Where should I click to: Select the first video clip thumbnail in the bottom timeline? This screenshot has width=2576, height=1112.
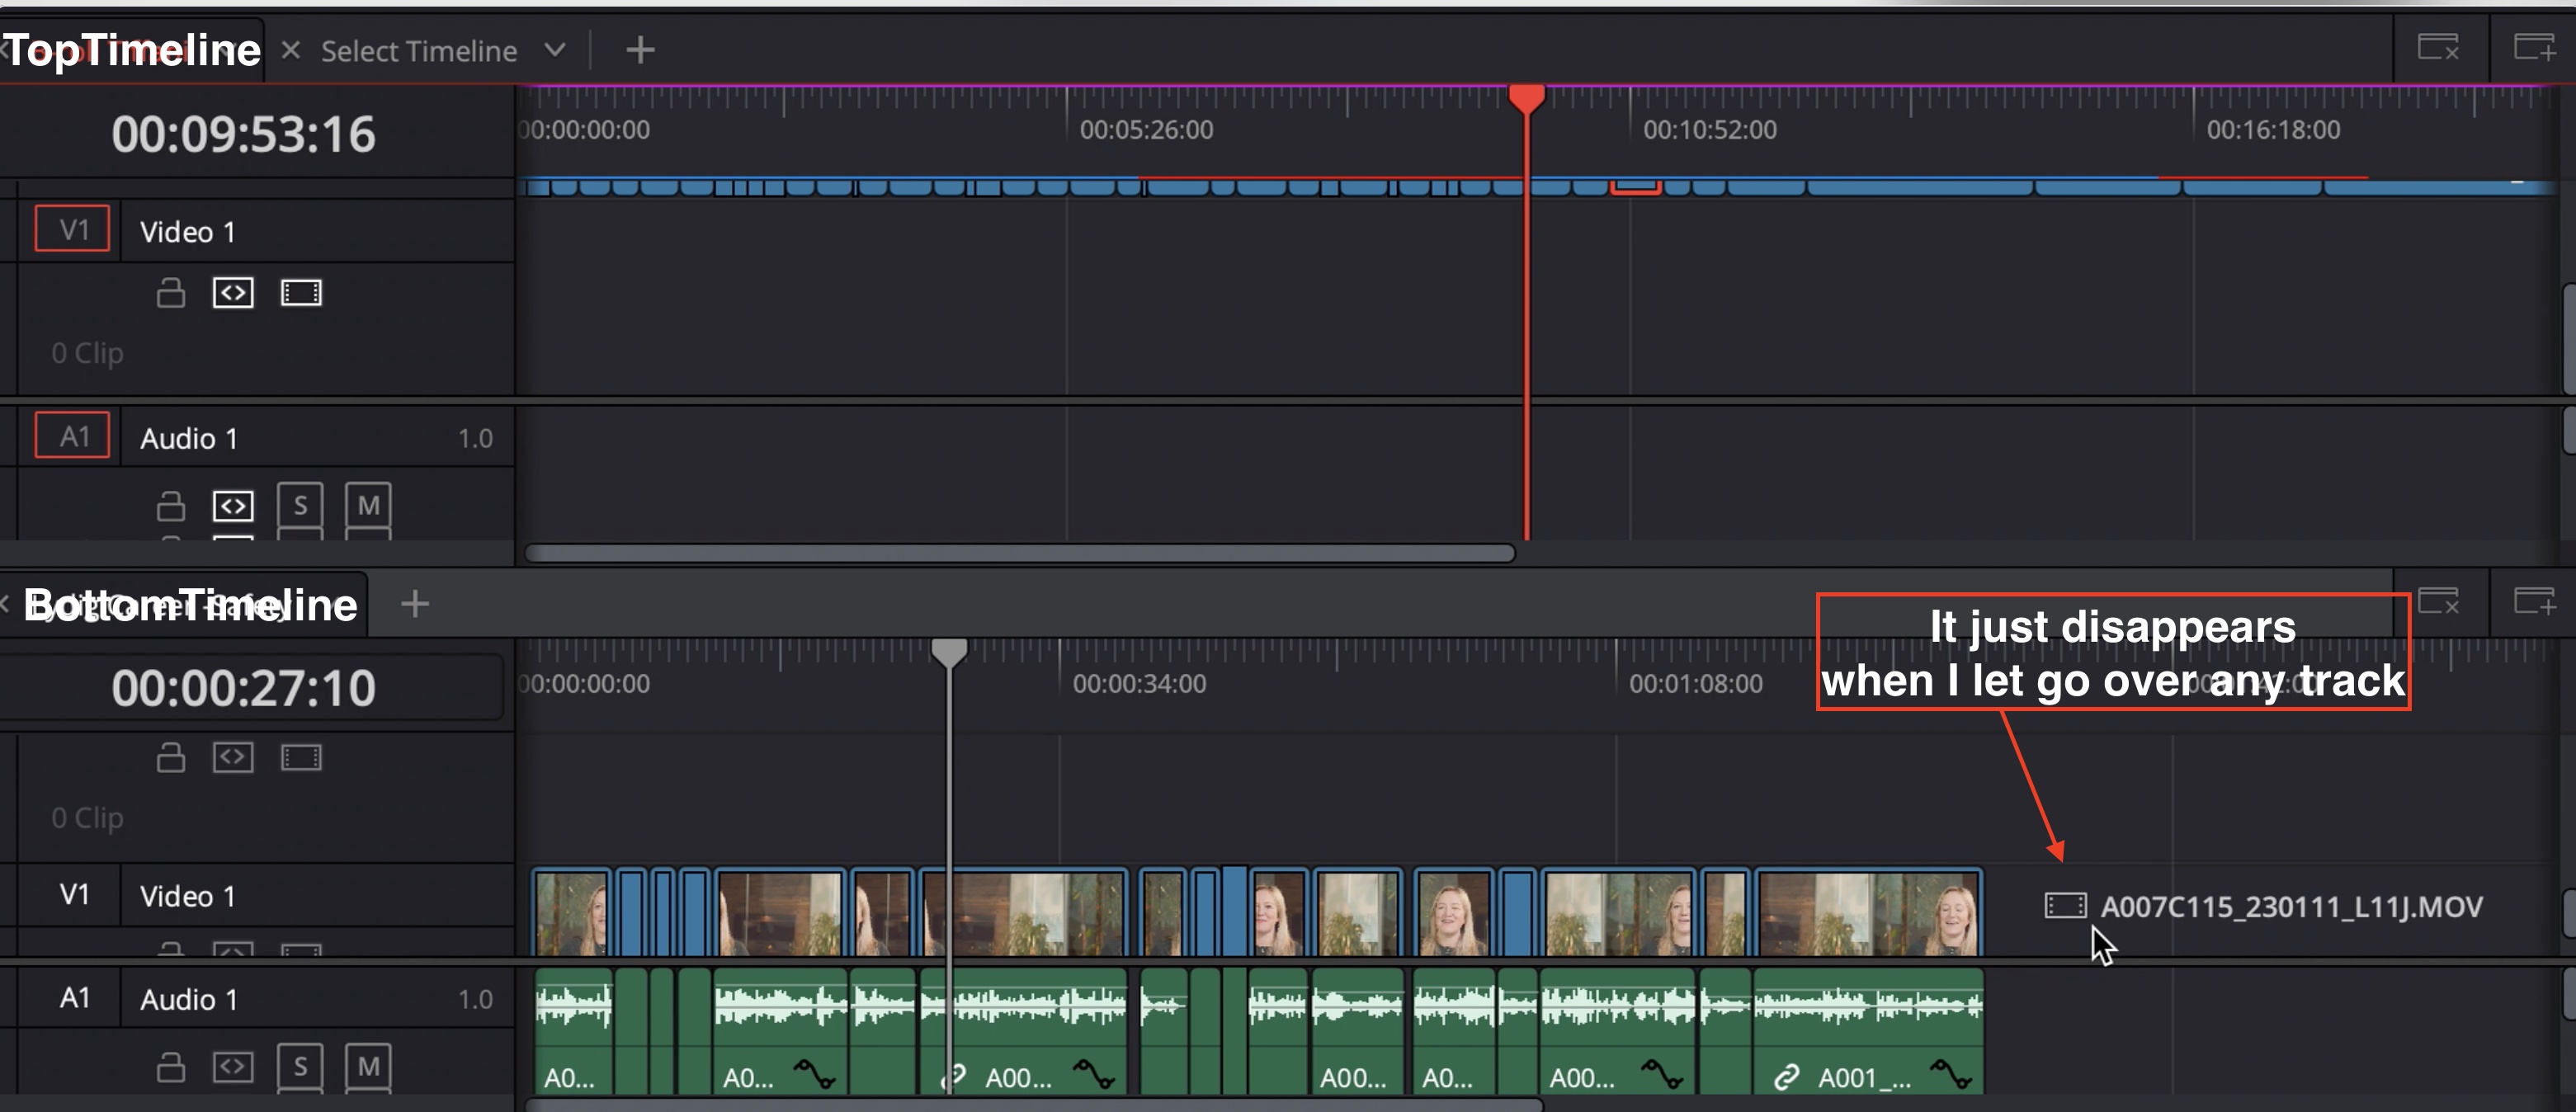[x=570, y=911]
